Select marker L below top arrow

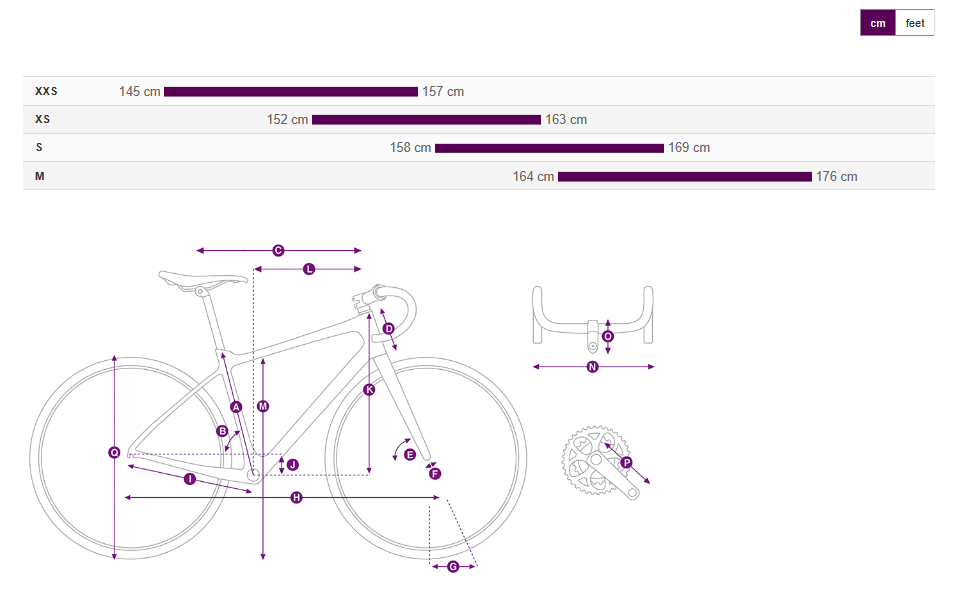coord(309,269)
